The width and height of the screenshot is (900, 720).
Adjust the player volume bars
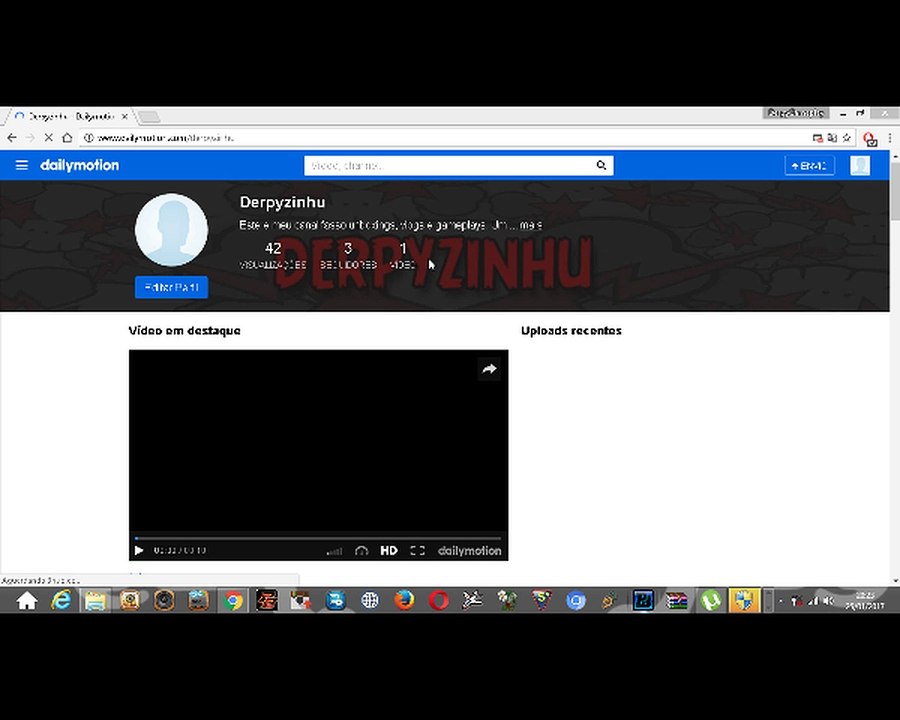[334, 551]
